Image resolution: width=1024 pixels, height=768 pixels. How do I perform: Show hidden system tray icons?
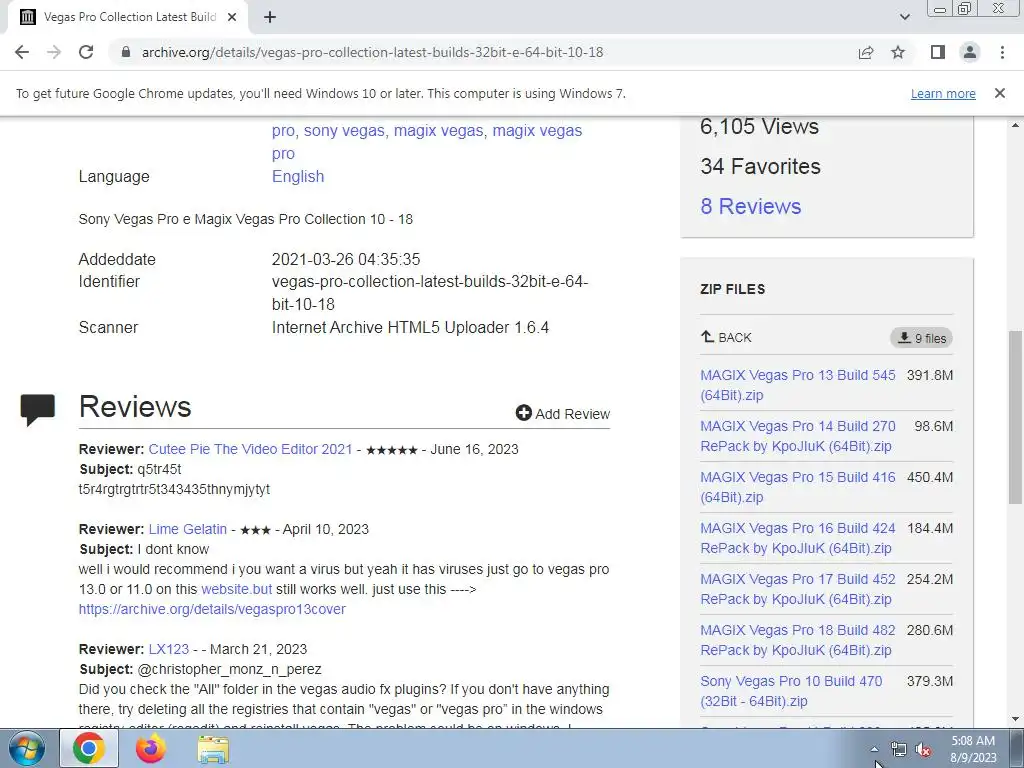point(874,749)
